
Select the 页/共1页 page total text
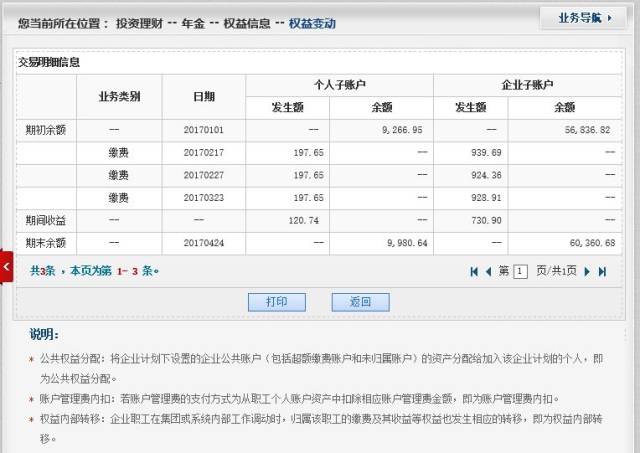(x=556, y=271)
